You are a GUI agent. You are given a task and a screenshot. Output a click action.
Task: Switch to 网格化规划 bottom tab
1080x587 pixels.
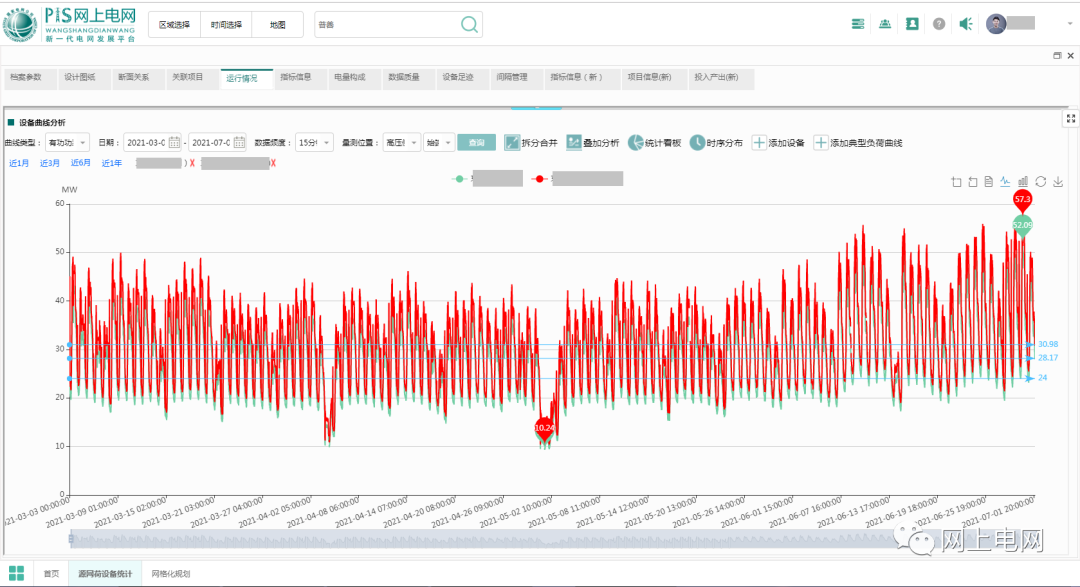pos(171,573)
